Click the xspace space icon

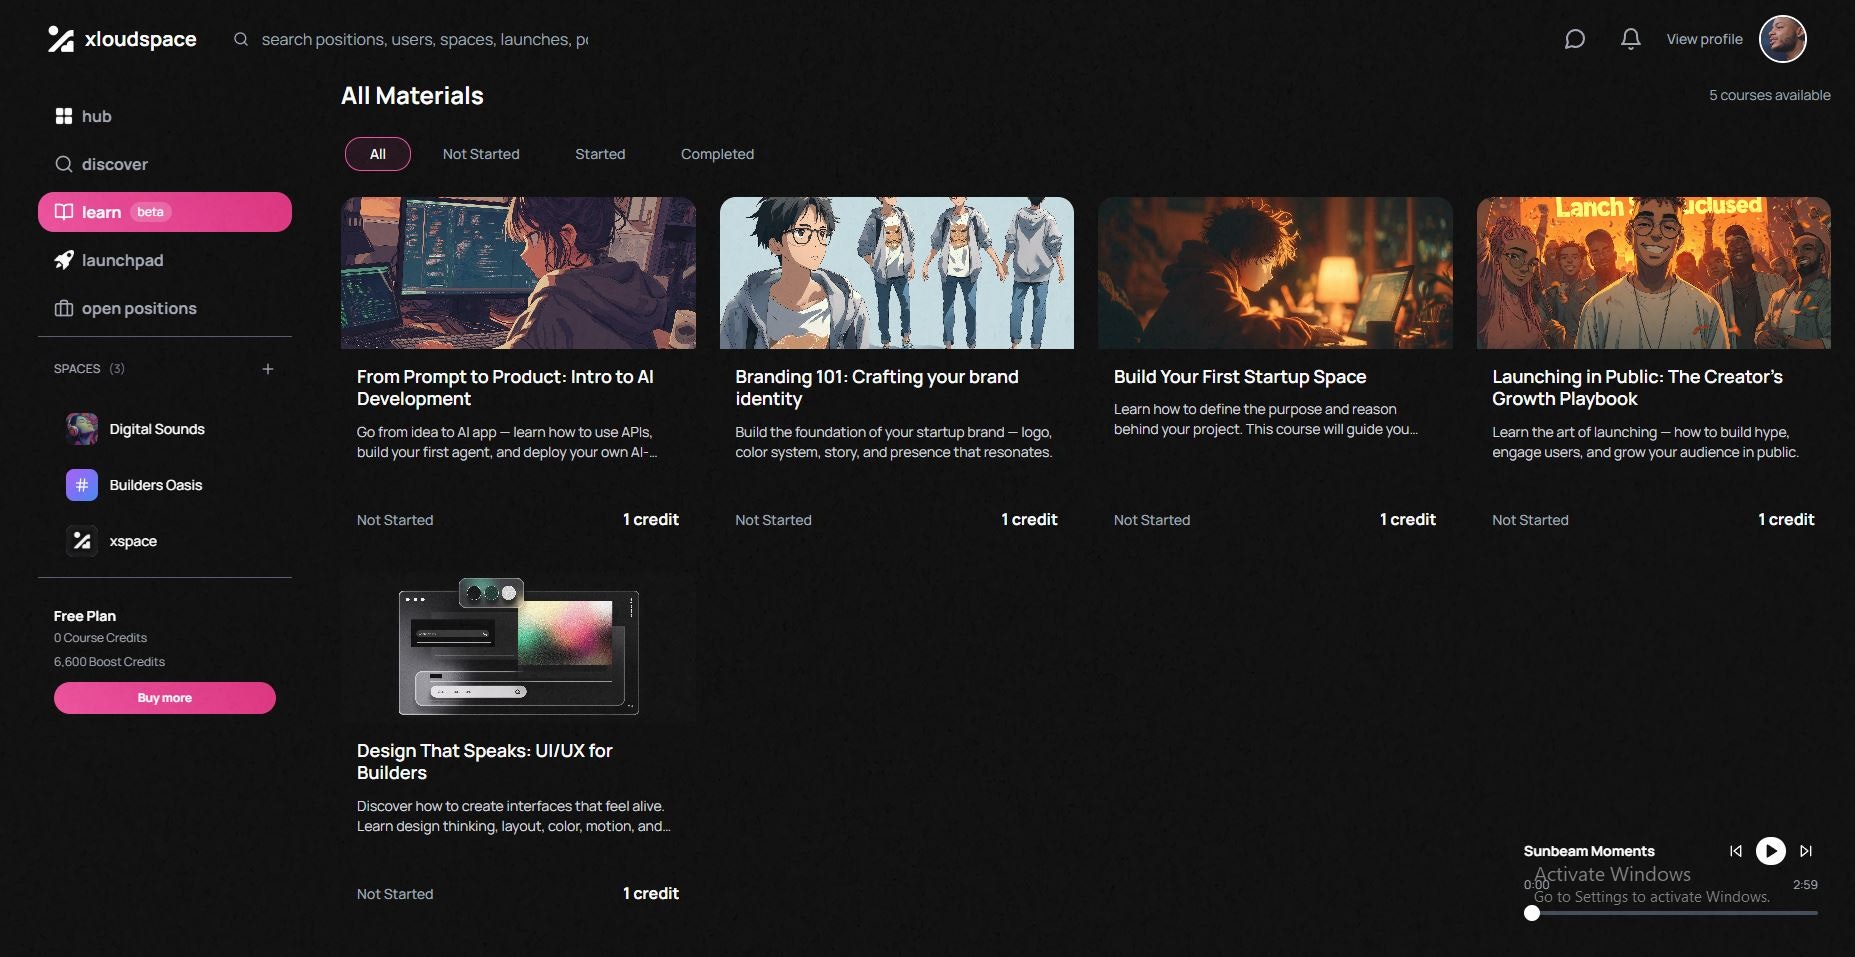click(82, 541)
